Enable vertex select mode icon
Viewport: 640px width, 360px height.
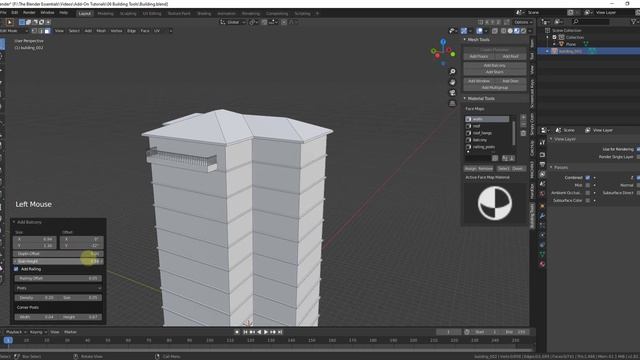[34, 31]
